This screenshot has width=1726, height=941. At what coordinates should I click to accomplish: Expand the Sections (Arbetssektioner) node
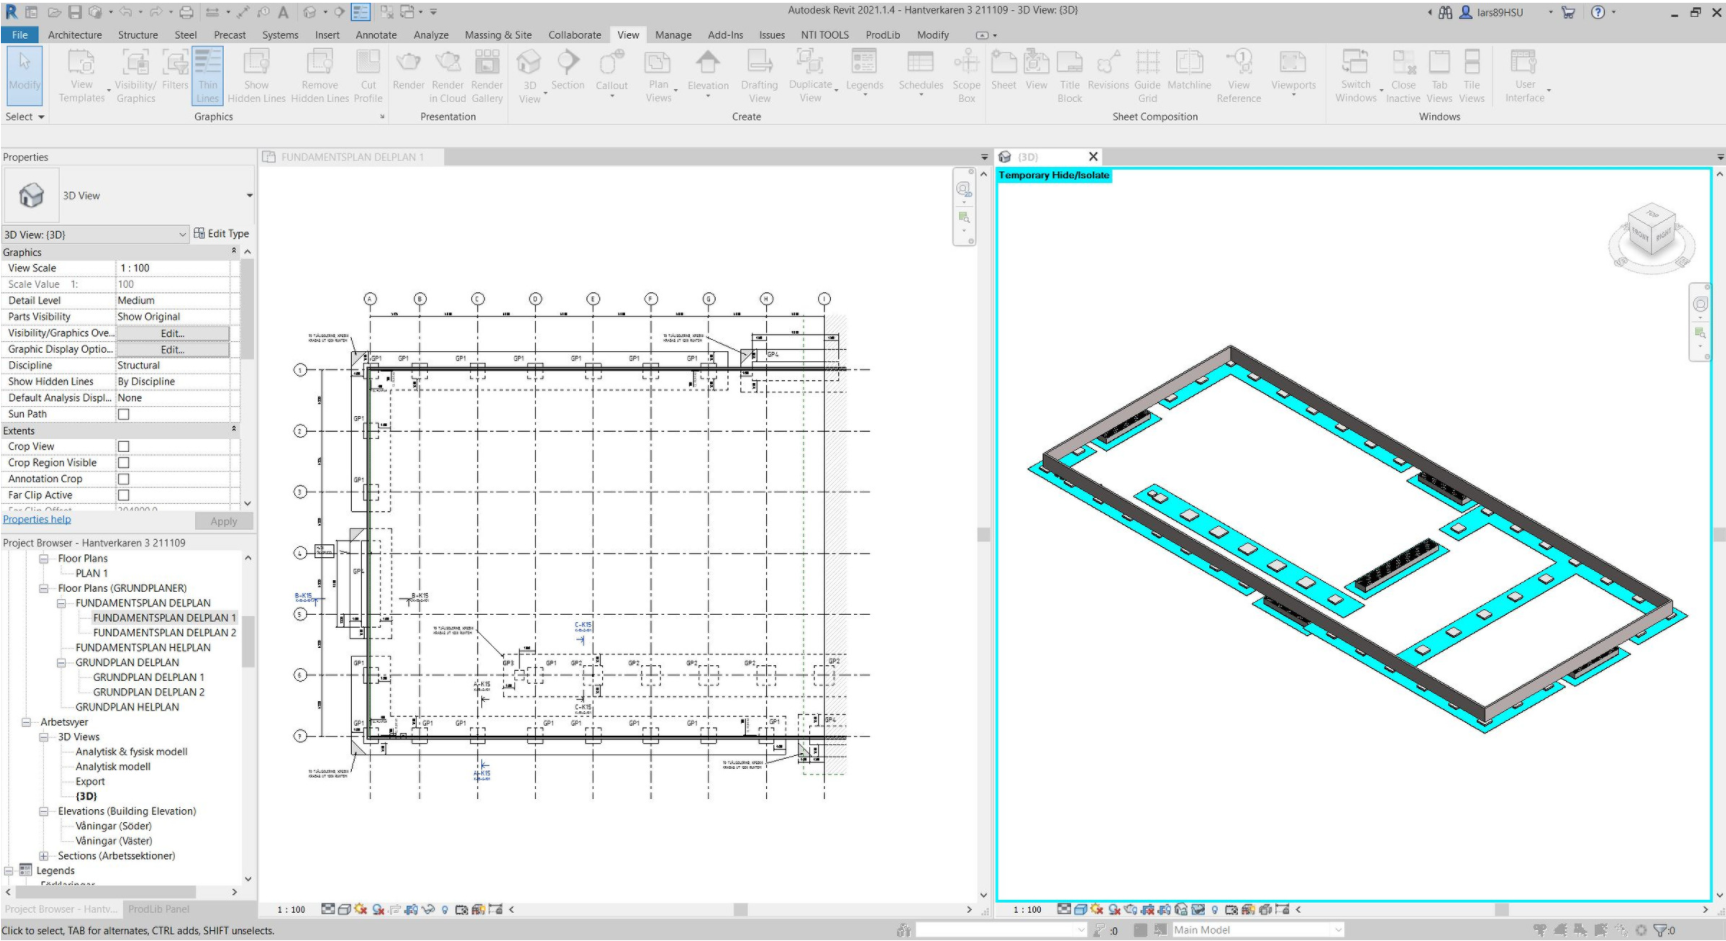pos(44,856)
